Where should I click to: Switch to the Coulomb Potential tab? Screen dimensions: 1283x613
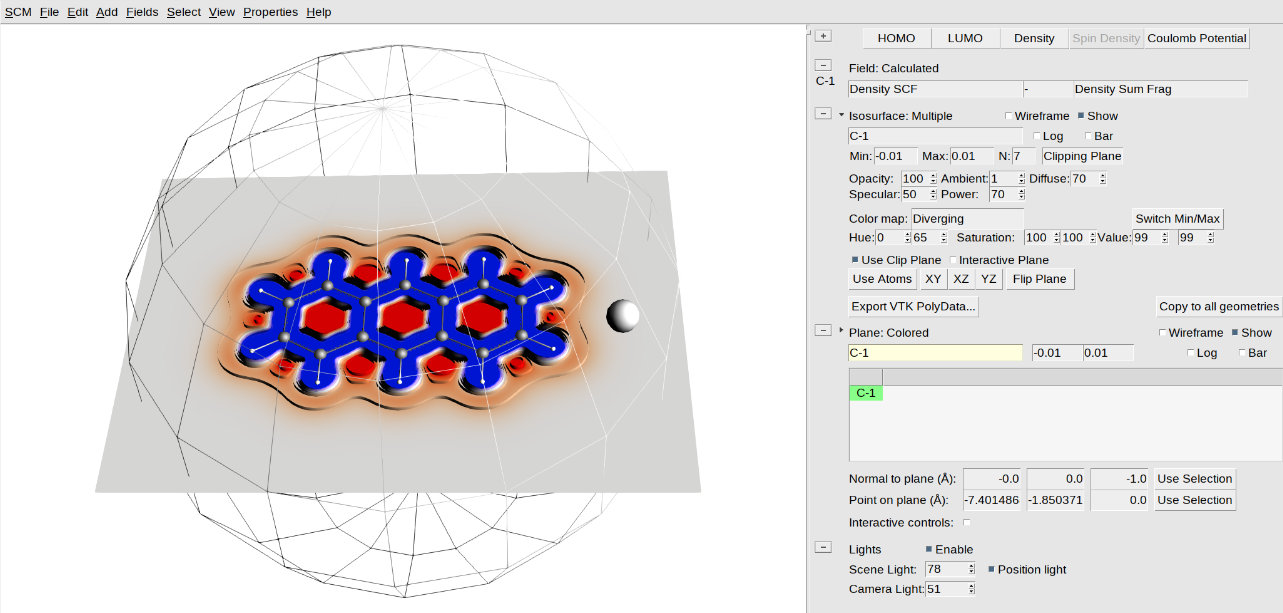tap(1196, 38)
